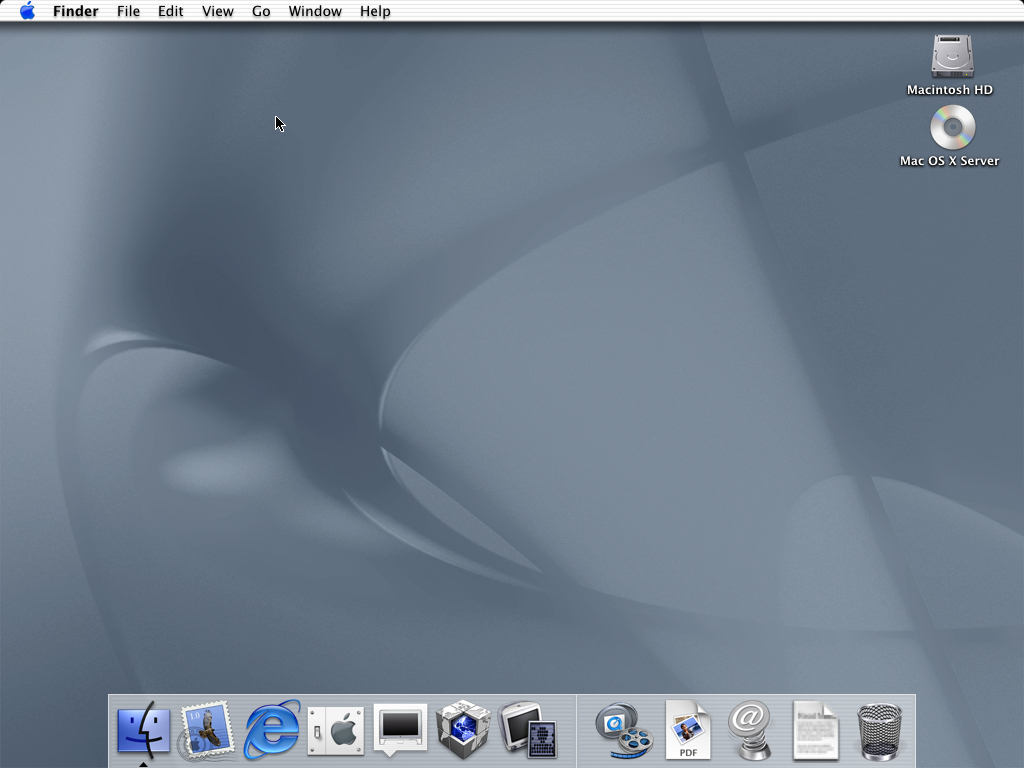Viewport: 1024px width, 768px height.
Task: Click the Finder icon in the Dock
Action: point(144,730)
